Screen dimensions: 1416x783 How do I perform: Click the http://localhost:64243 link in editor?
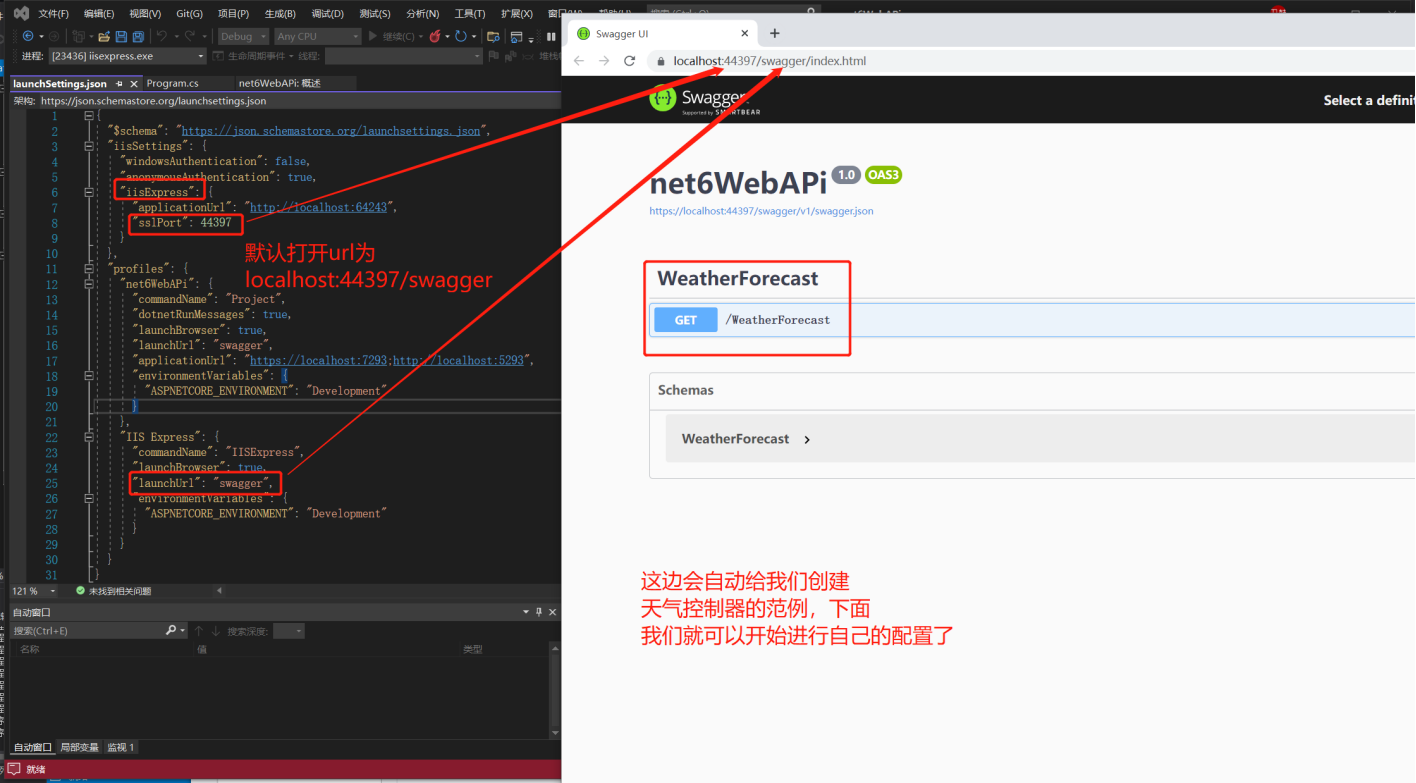318,207
